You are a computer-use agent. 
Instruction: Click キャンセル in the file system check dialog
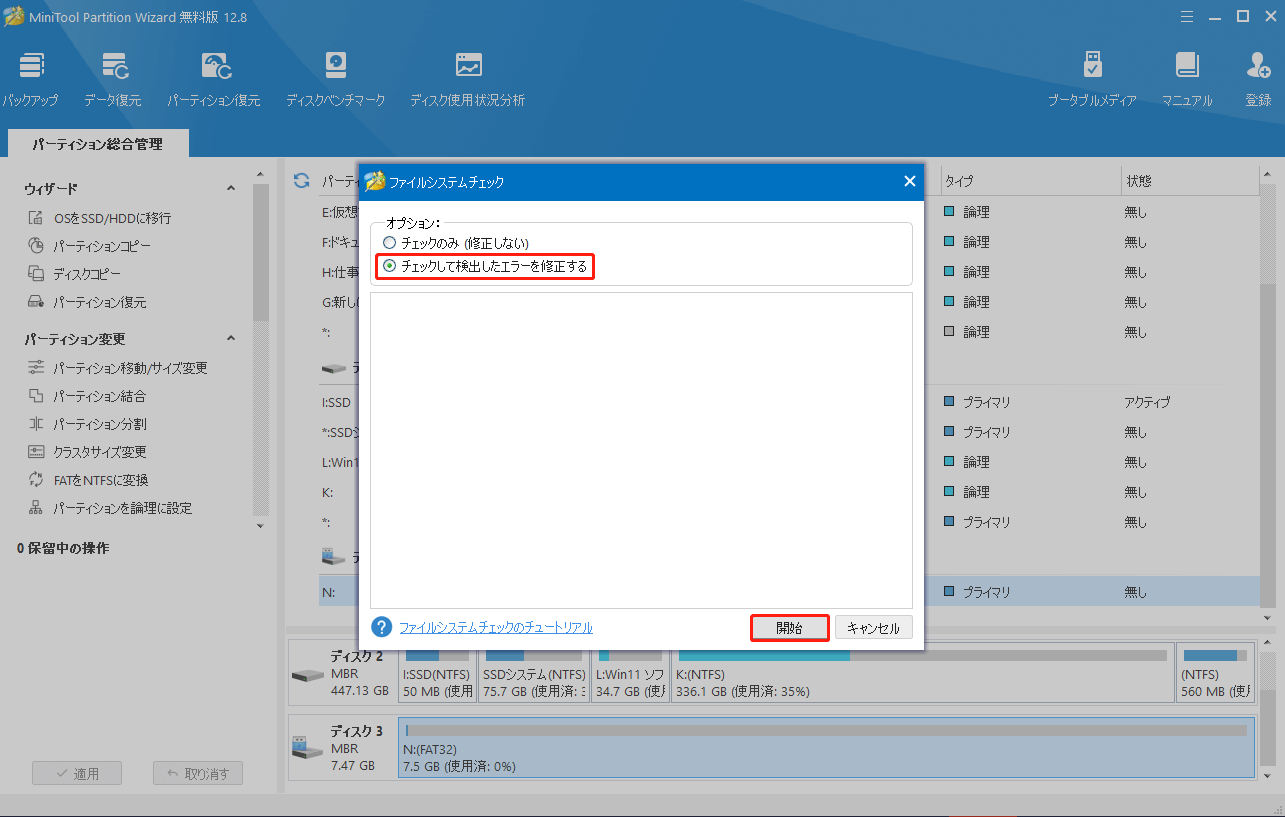(873, 628)
